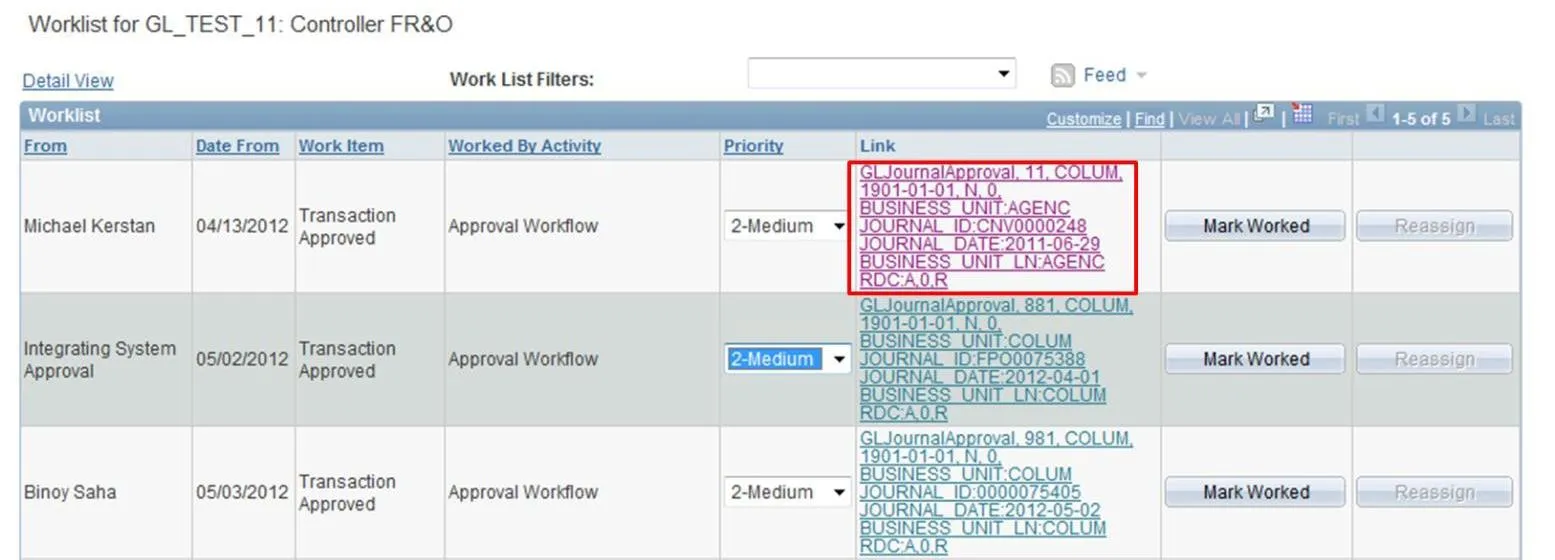
Task: Sort by the Priority column header
Action: click(x=753, y=146)
